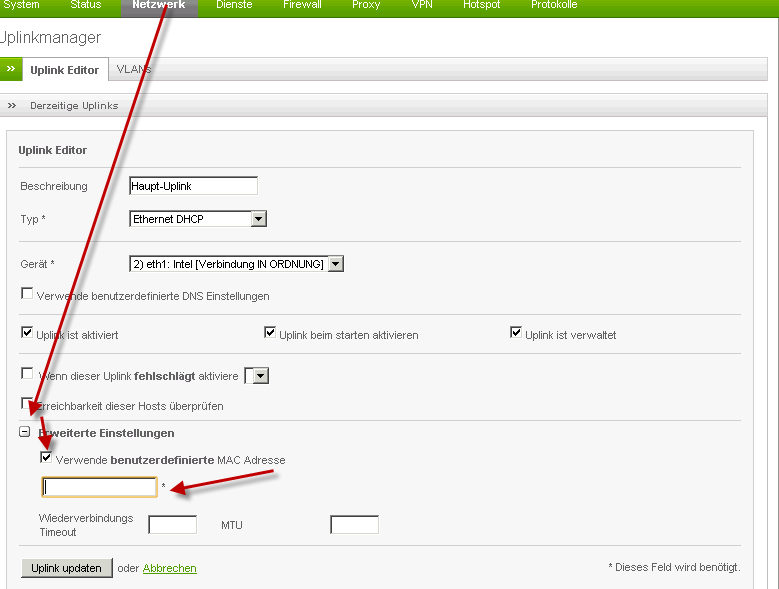Screen dimensions: 779x589
Task: Click the Uplink updaten button
Action: click(x=66, y=568)
